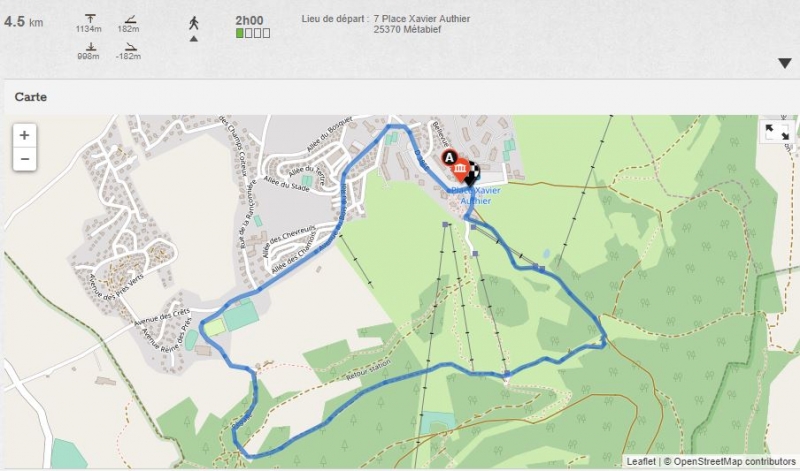The height and width of the screenshot is (471, 800).
Task: Click the 7 Place Xavier Authier address
Action: pos(421,19)
